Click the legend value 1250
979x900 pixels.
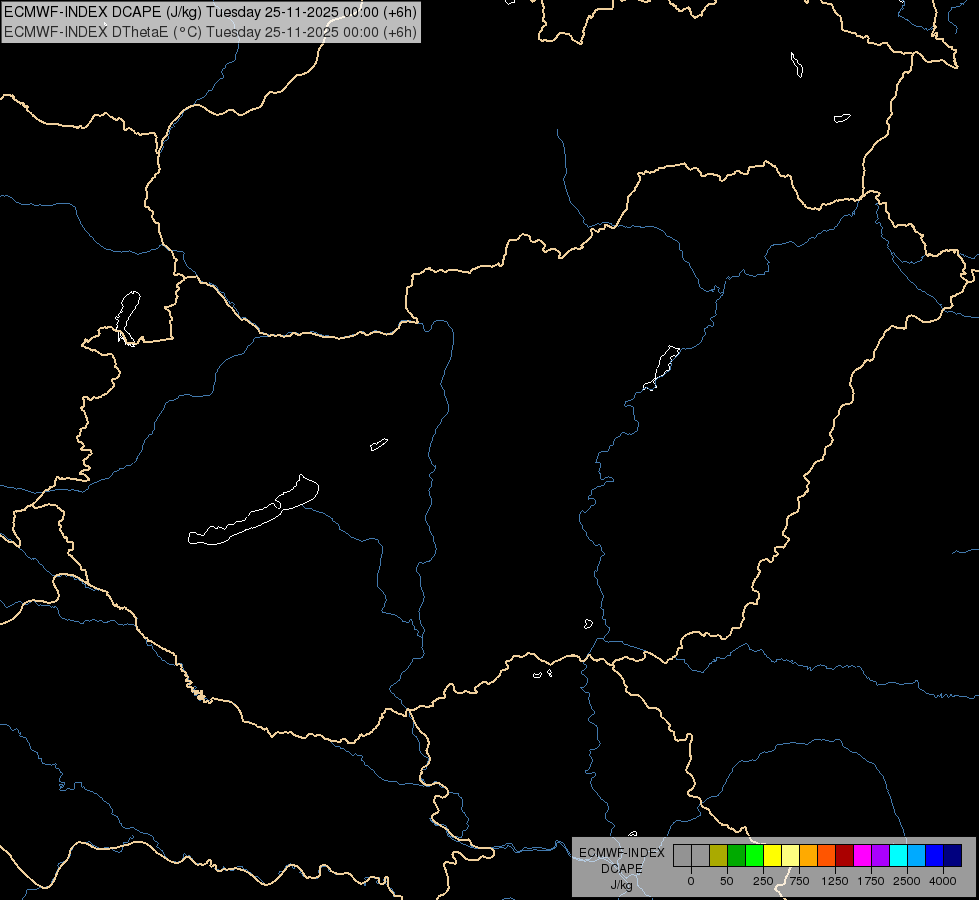coord(835,881)
